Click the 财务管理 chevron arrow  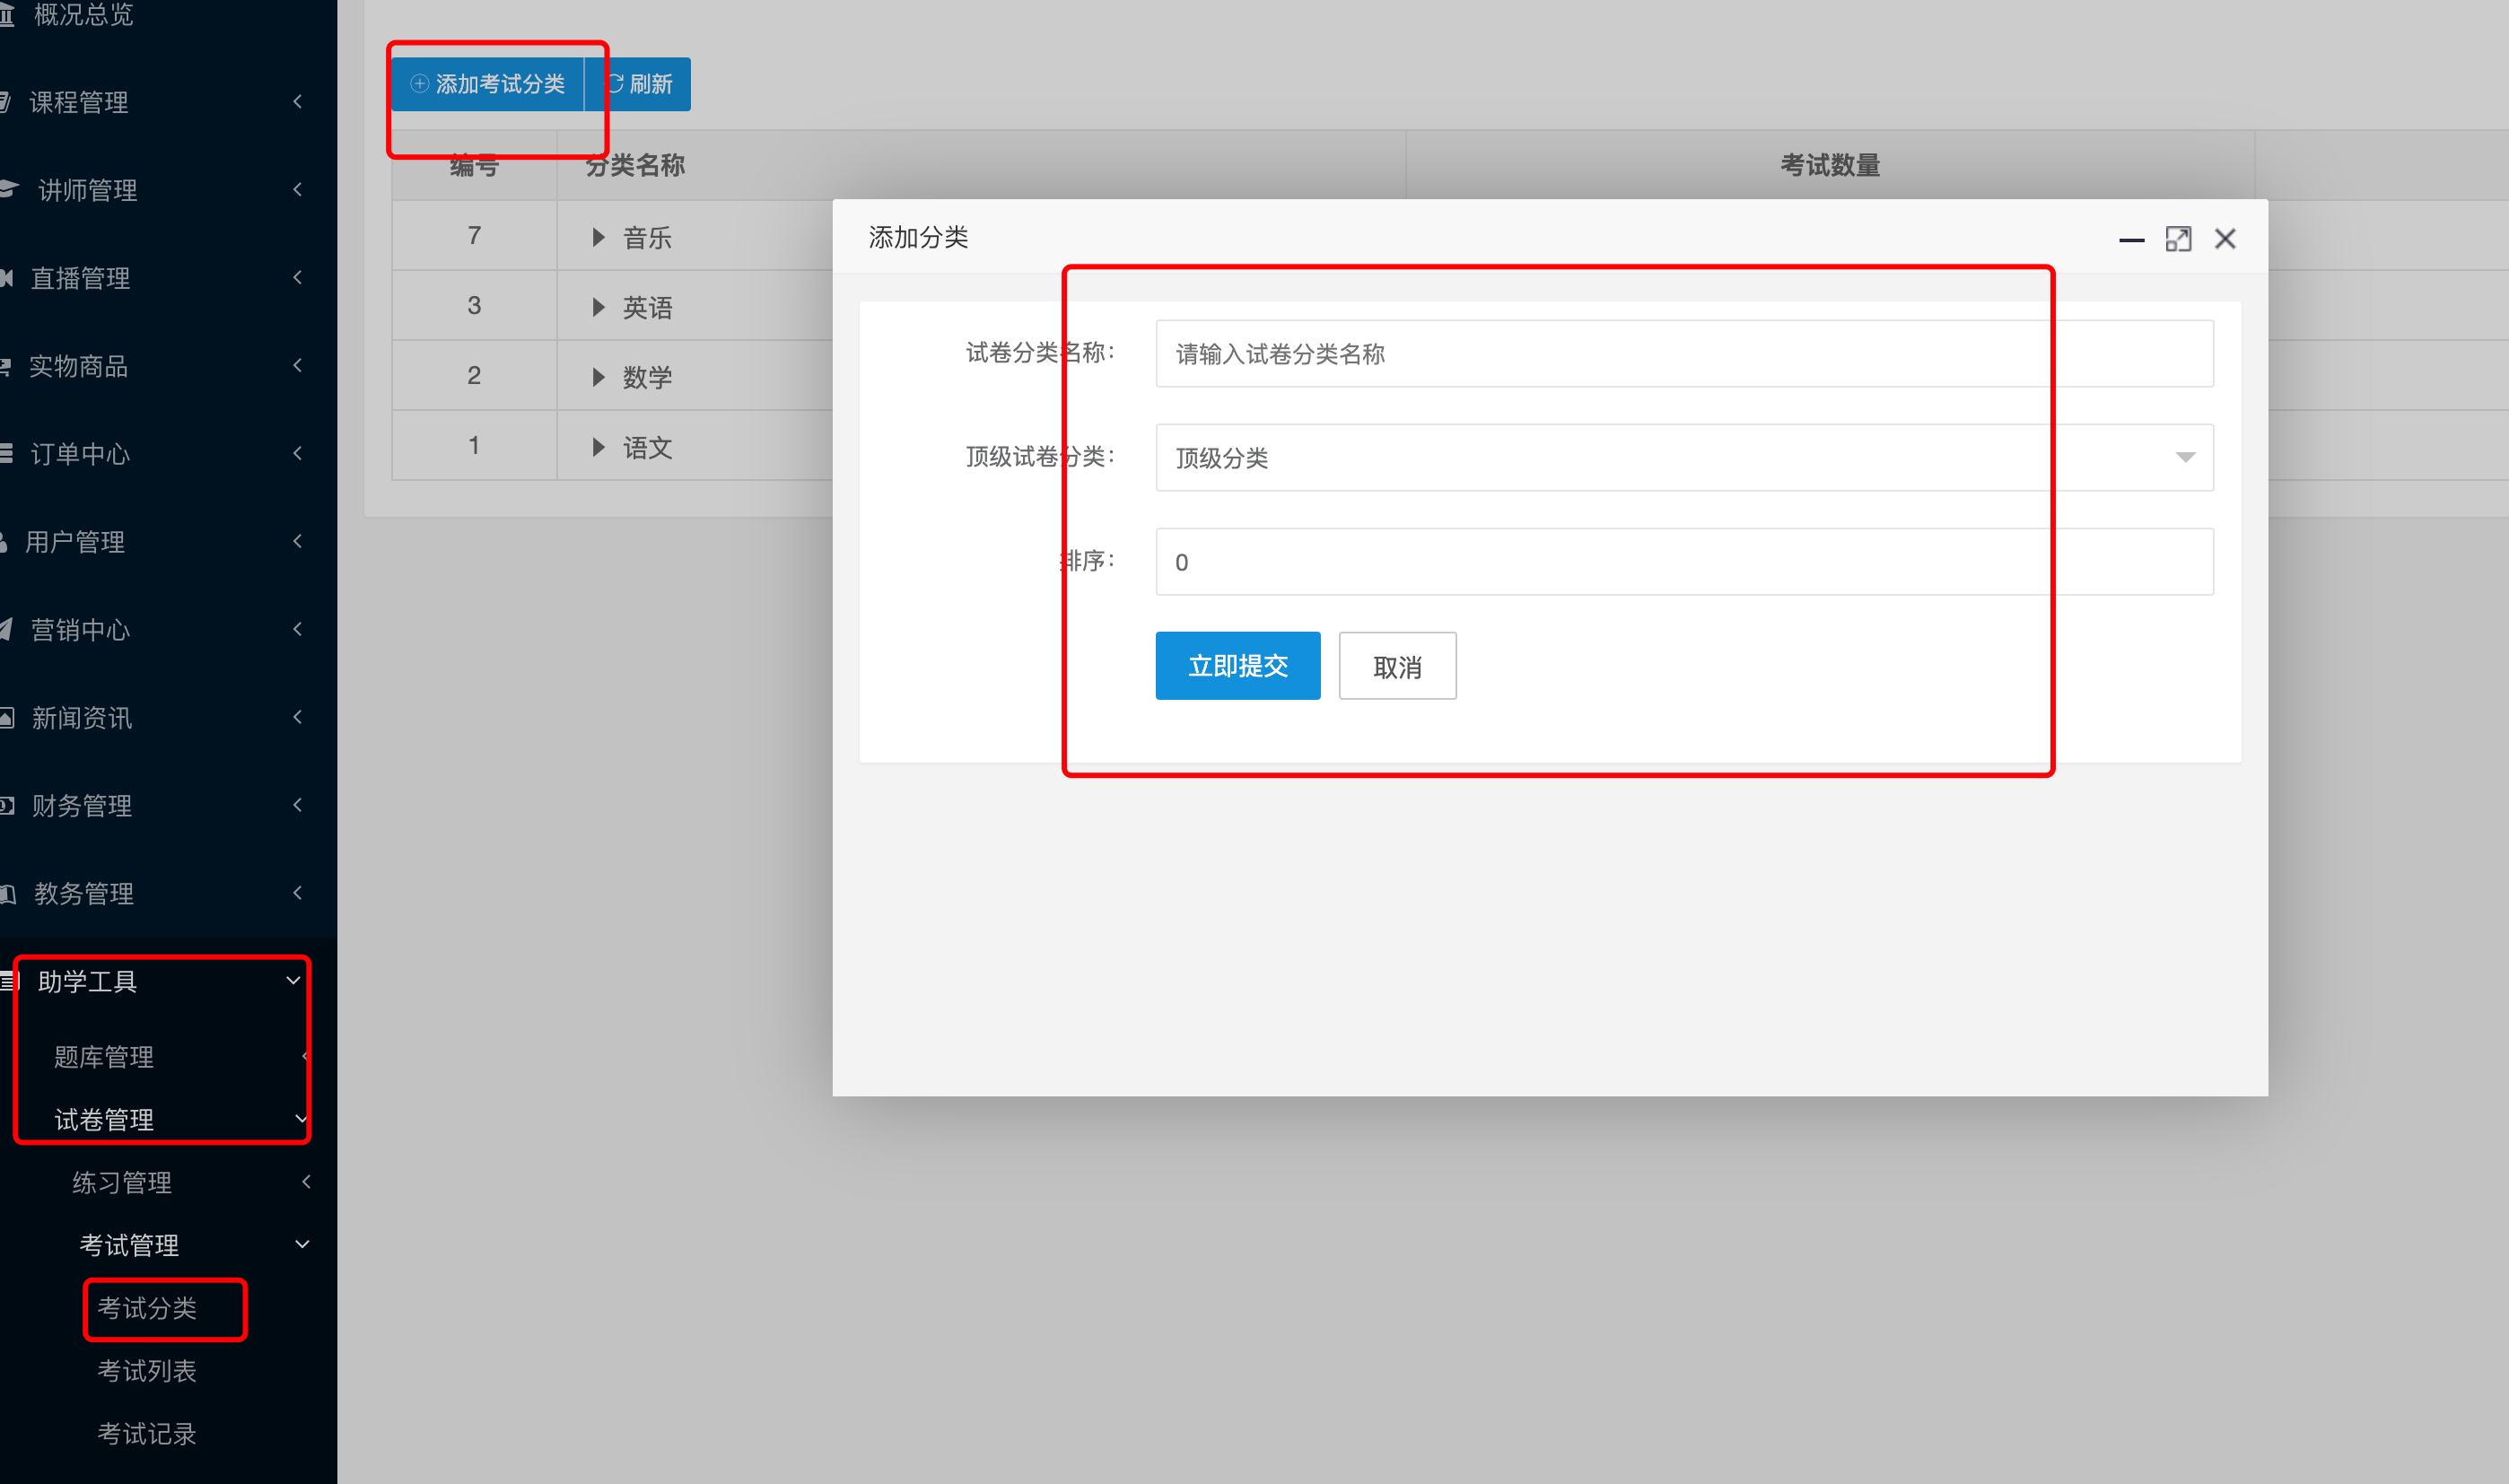297,806
